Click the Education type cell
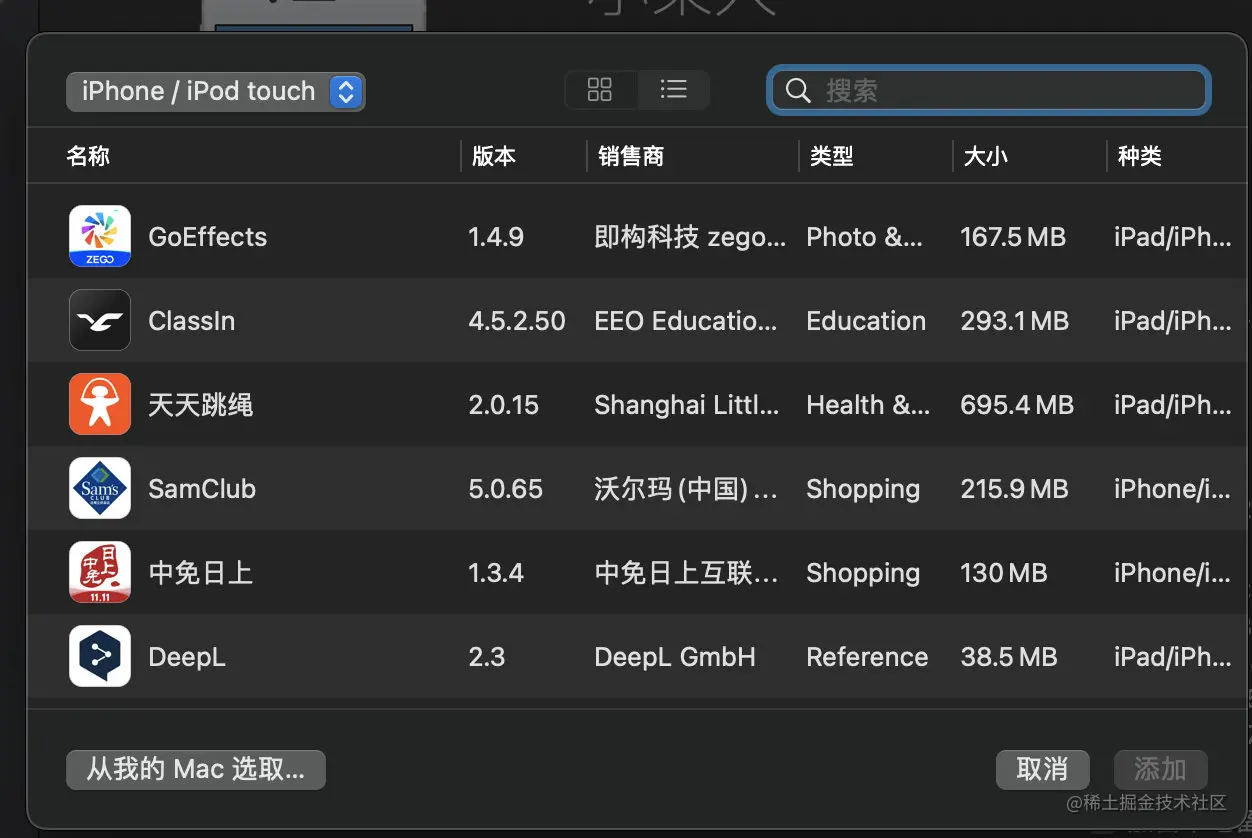Image resolution: width=1252 pixels, height=838 pixels. (866, 321)
